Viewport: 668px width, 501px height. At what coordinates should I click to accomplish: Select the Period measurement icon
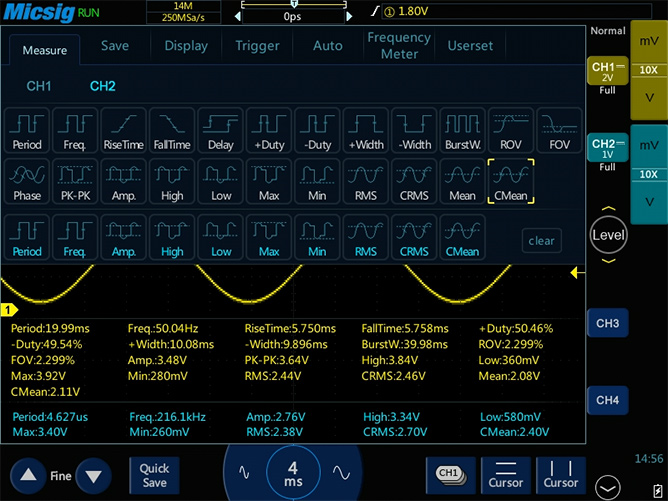[x=27, y=131]
